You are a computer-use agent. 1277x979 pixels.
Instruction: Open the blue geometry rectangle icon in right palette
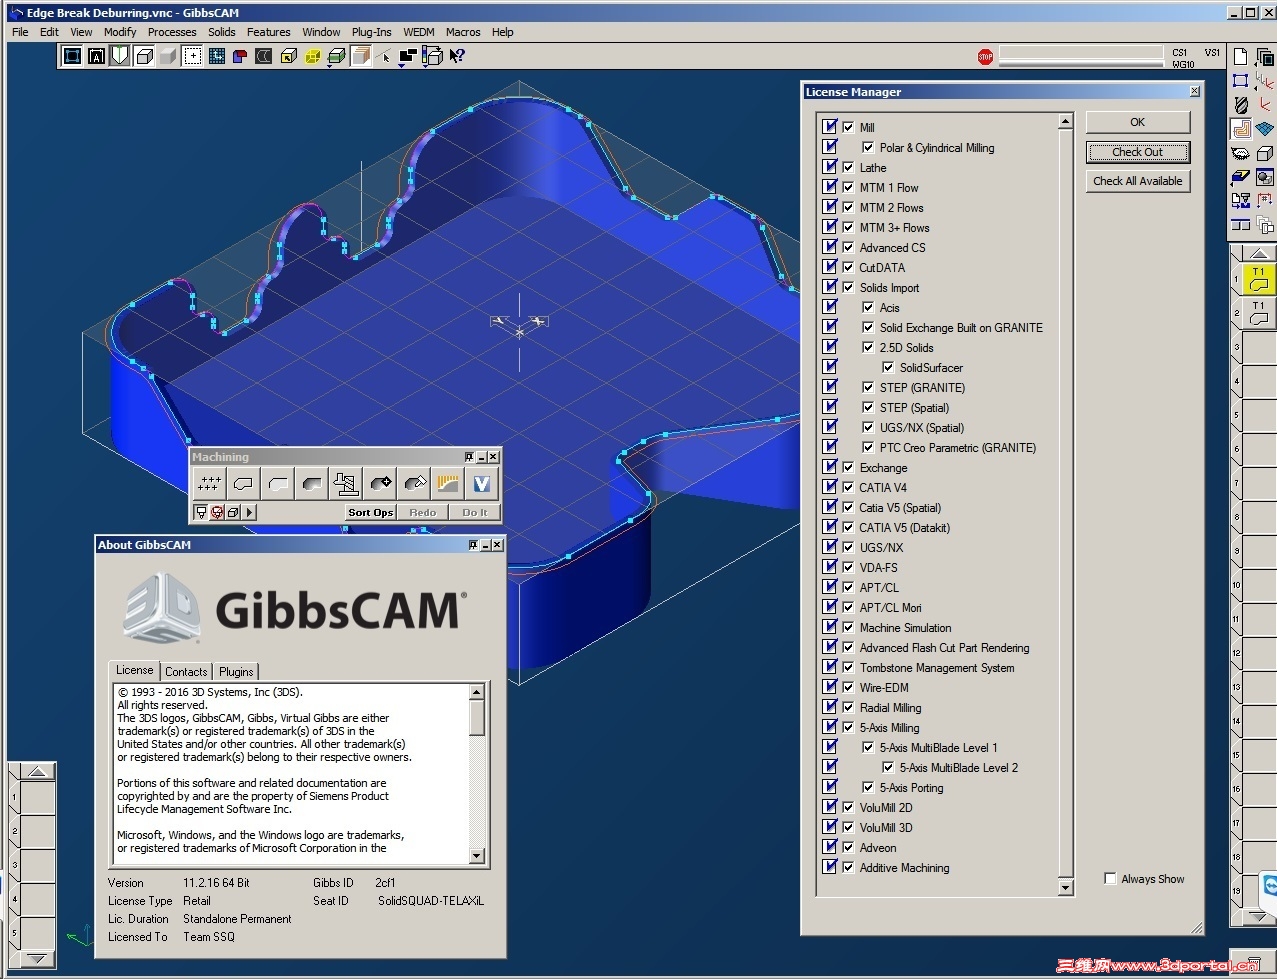(1241, 81)
